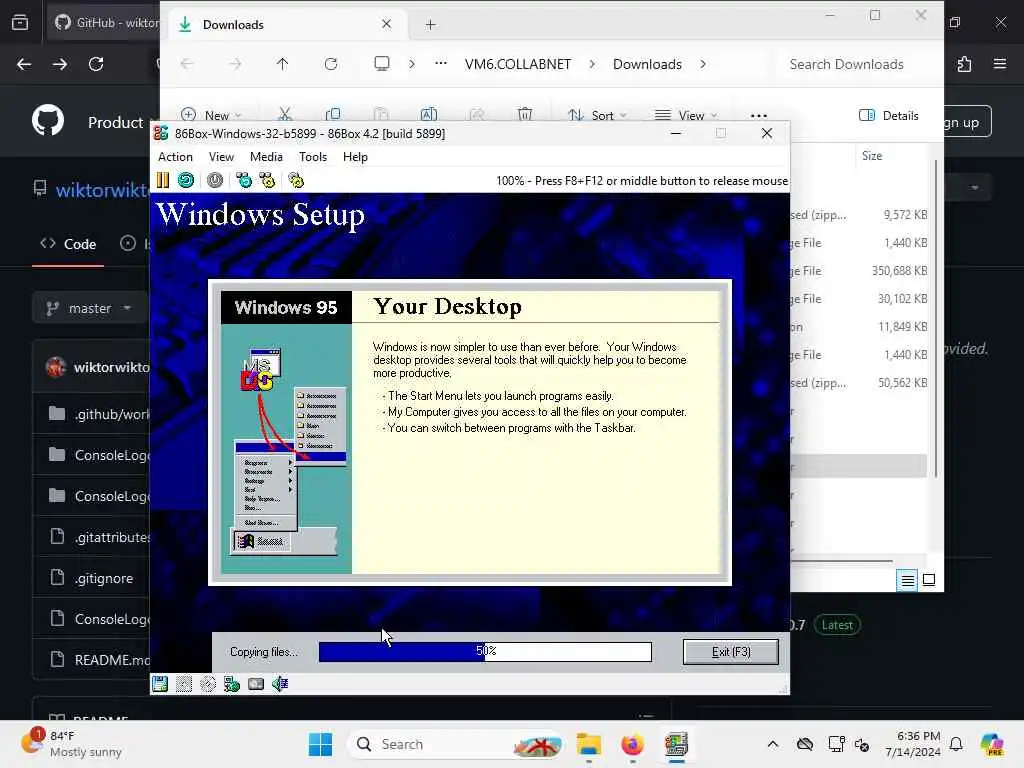Open the master branch dropdown
Image resolution: width=1024 pixels, height=768 pixels.
[x=89, y=308]
